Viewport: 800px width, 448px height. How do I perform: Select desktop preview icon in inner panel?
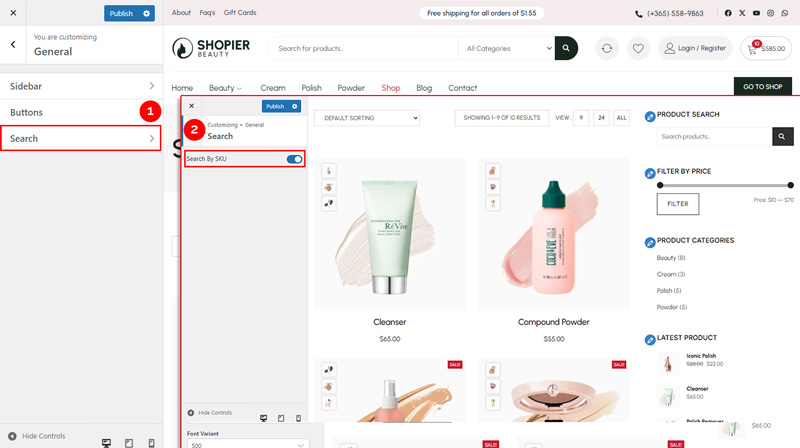pyautogui.click(x=263, y=418)
